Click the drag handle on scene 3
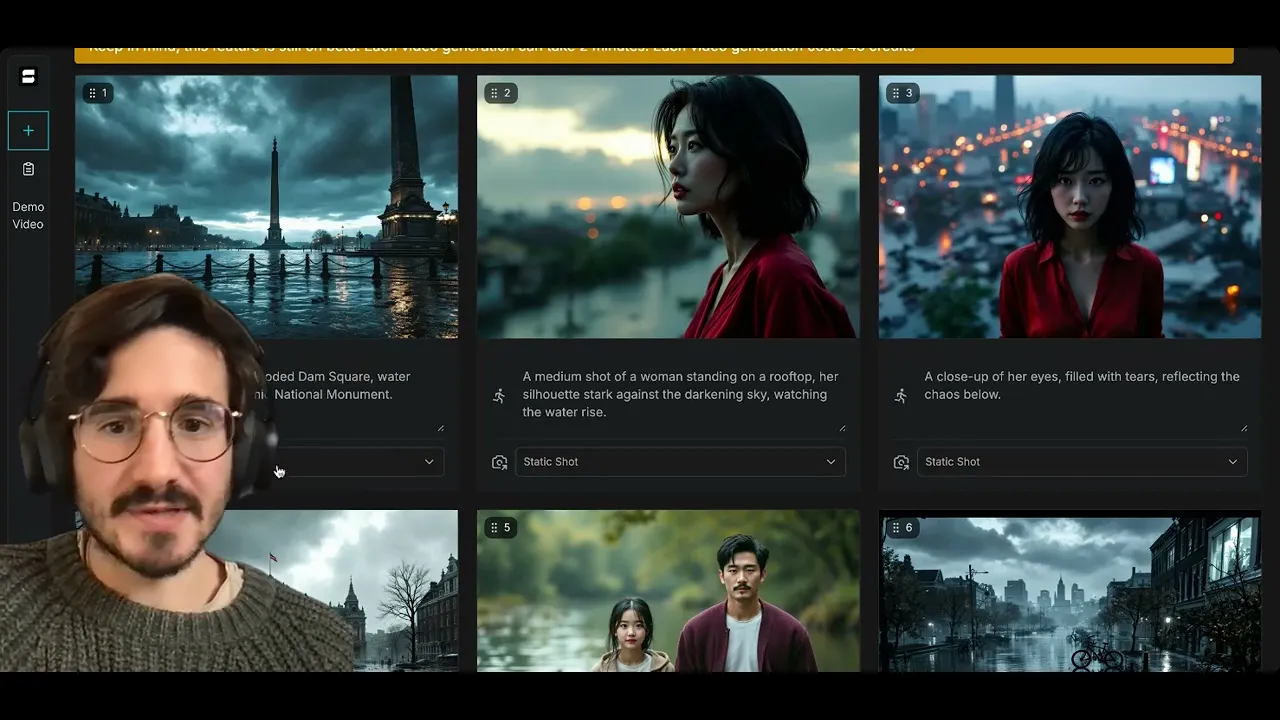This screenshot has height=720, width=1280. click(895, 93)
